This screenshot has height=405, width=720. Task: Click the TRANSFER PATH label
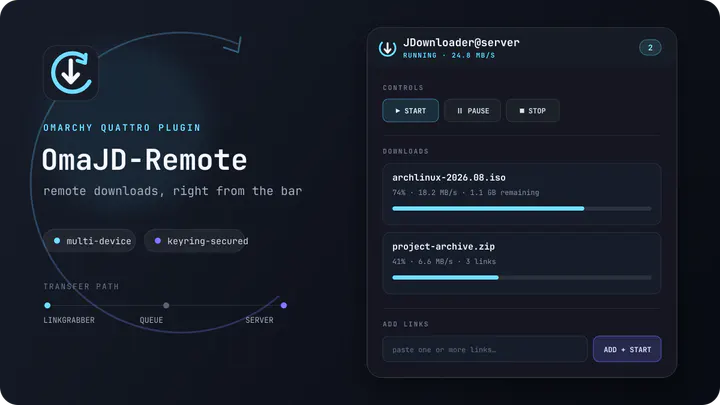[81, 287]
